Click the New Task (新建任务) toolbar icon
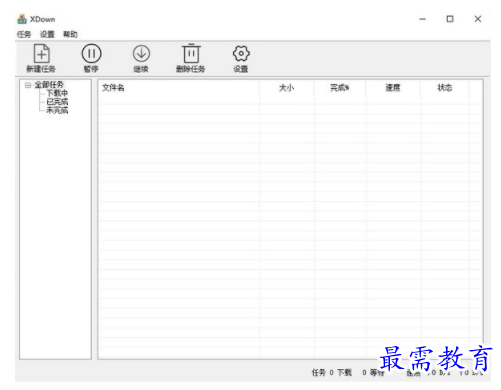The width and height of the screenshot is (501, 390). coord(42,54)
